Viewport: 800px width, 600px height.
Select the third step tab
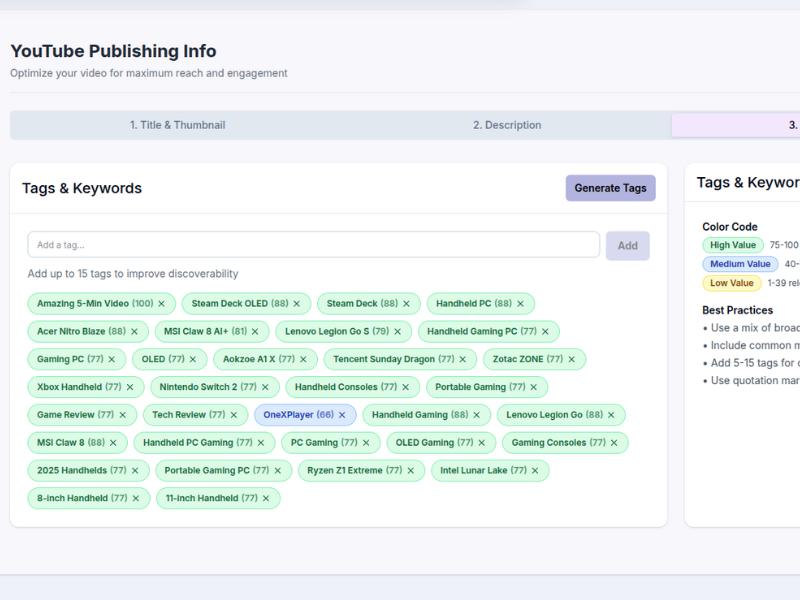[736, 125]
